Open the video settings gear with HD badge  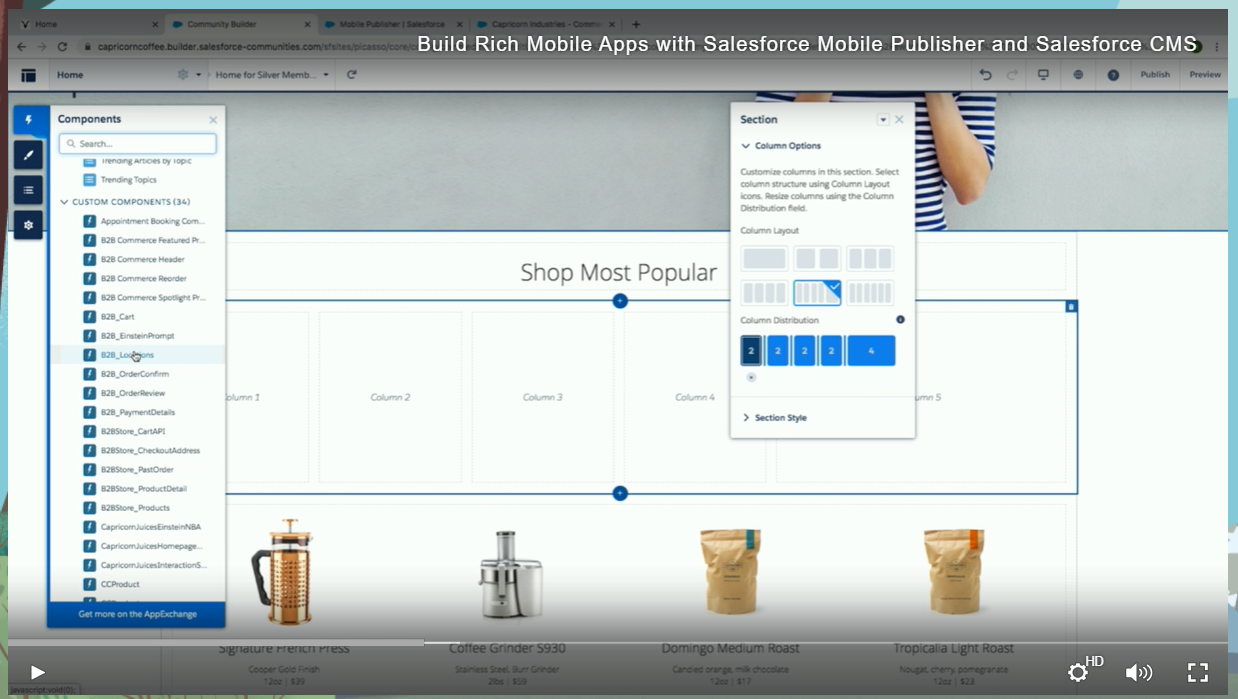tap(1079, 672)
